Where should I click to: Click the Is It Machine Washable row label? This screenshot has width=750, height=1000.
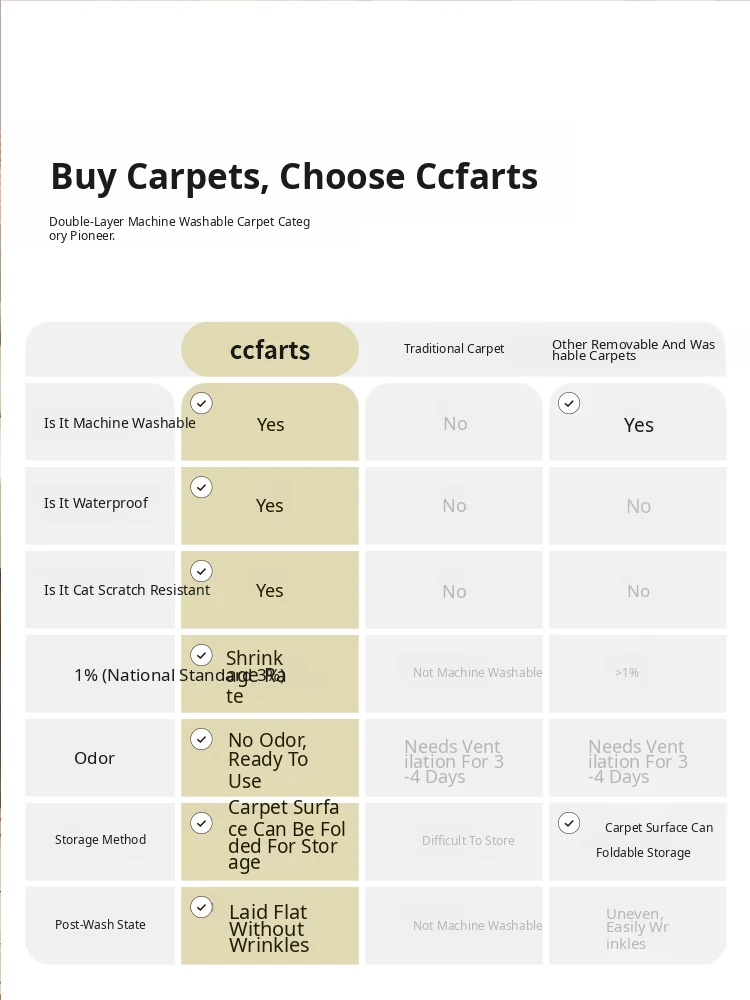(x=119, y=423)
